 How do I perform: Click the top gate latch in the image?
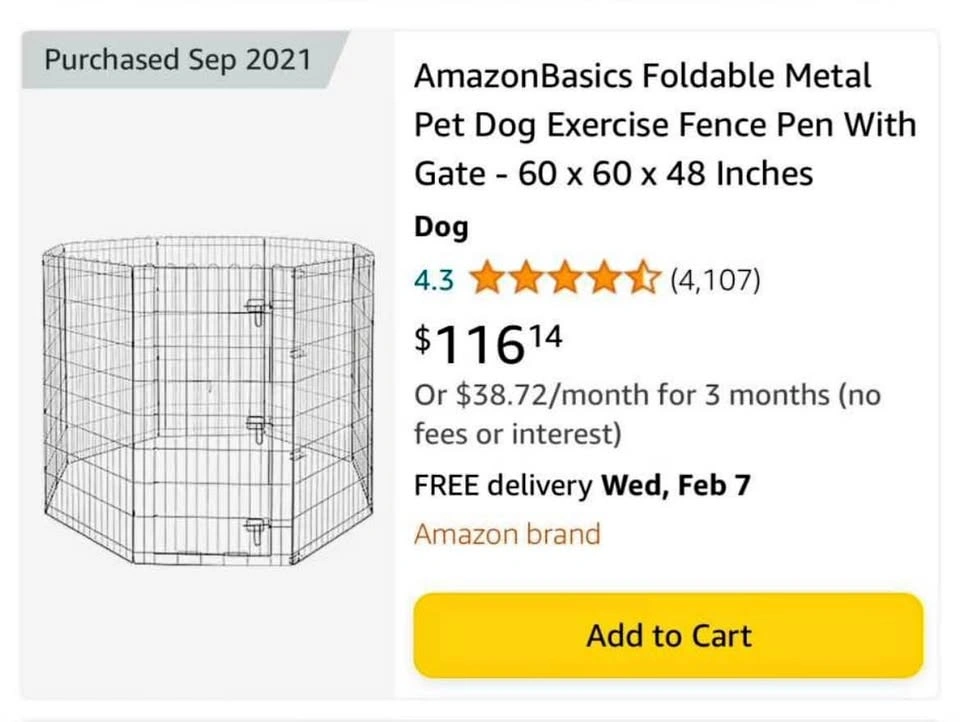tap(258, 313)
